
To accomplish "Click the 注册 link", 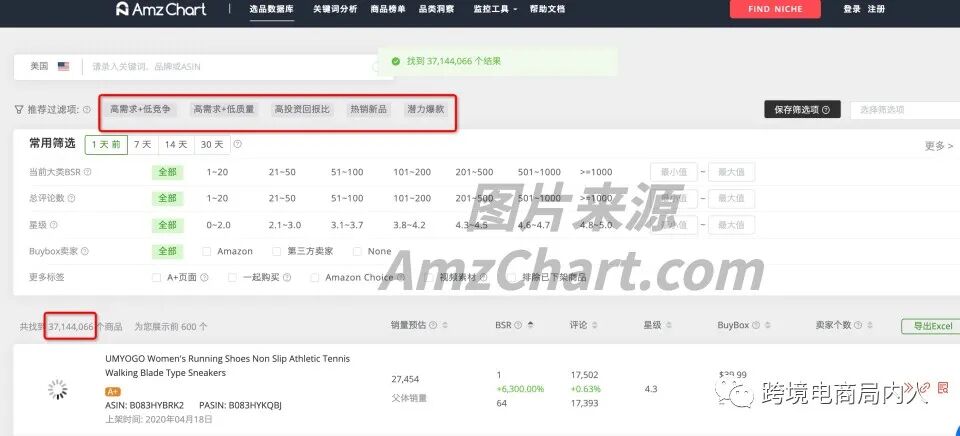I will (x=876, y=9).
